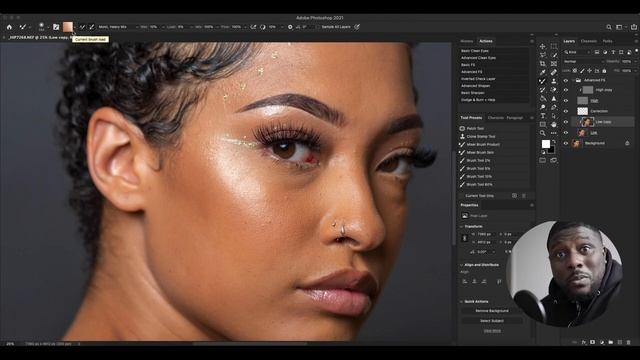
Task: Click the Remove Background button
Action: [x=492, y=311]
